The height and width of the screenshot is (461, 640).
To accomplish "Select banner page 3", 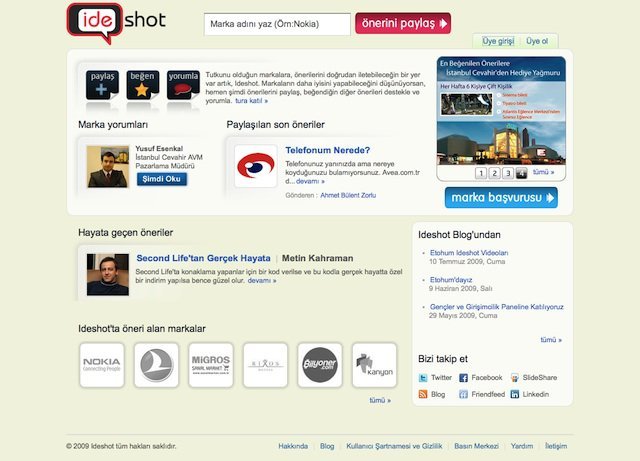I will click(508, 173).
